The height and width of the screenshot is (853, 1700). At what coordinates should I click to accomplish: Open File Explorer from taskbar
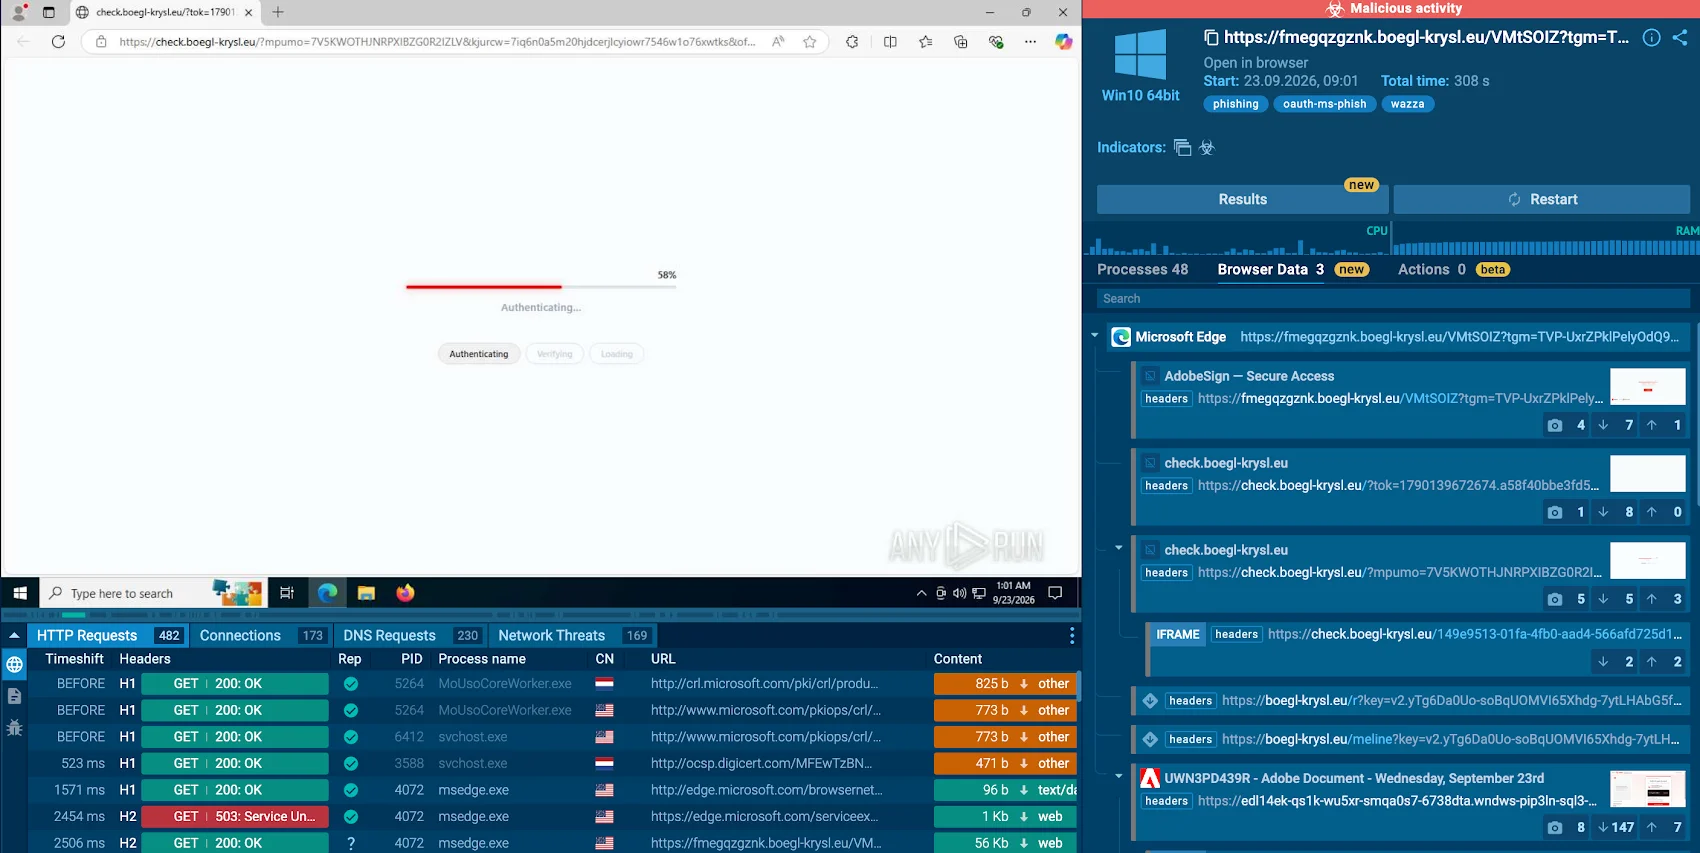366,593
